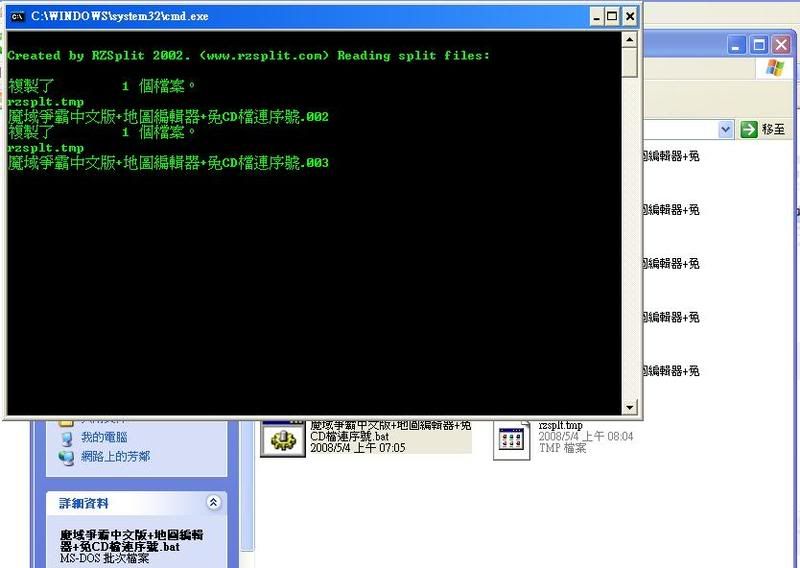Collapse the 詳細資料 details panel
800x568 pixels.
point(213,502)
